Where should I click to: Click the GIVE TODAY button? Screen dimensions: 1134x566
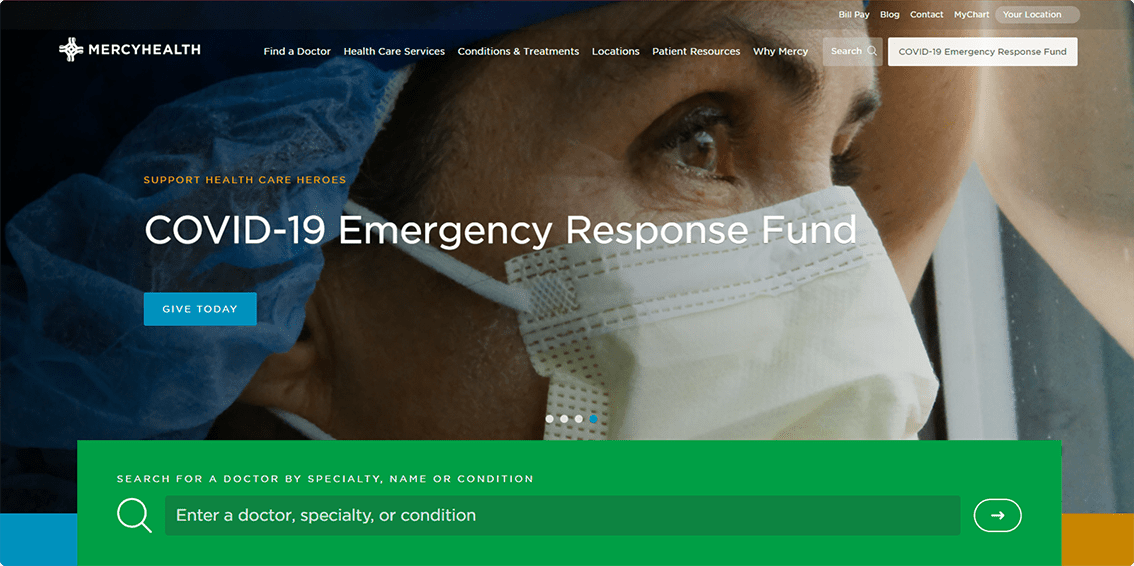[x=200, y=309]
